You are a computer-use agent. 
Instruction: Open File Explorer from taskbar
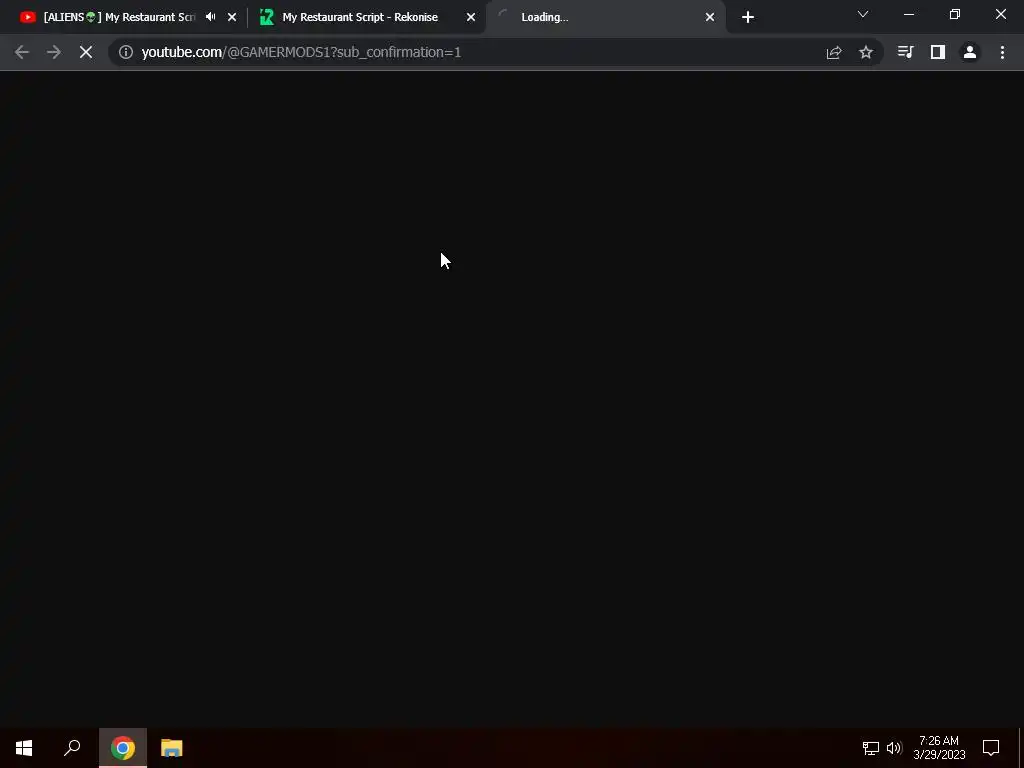point(172,748)
